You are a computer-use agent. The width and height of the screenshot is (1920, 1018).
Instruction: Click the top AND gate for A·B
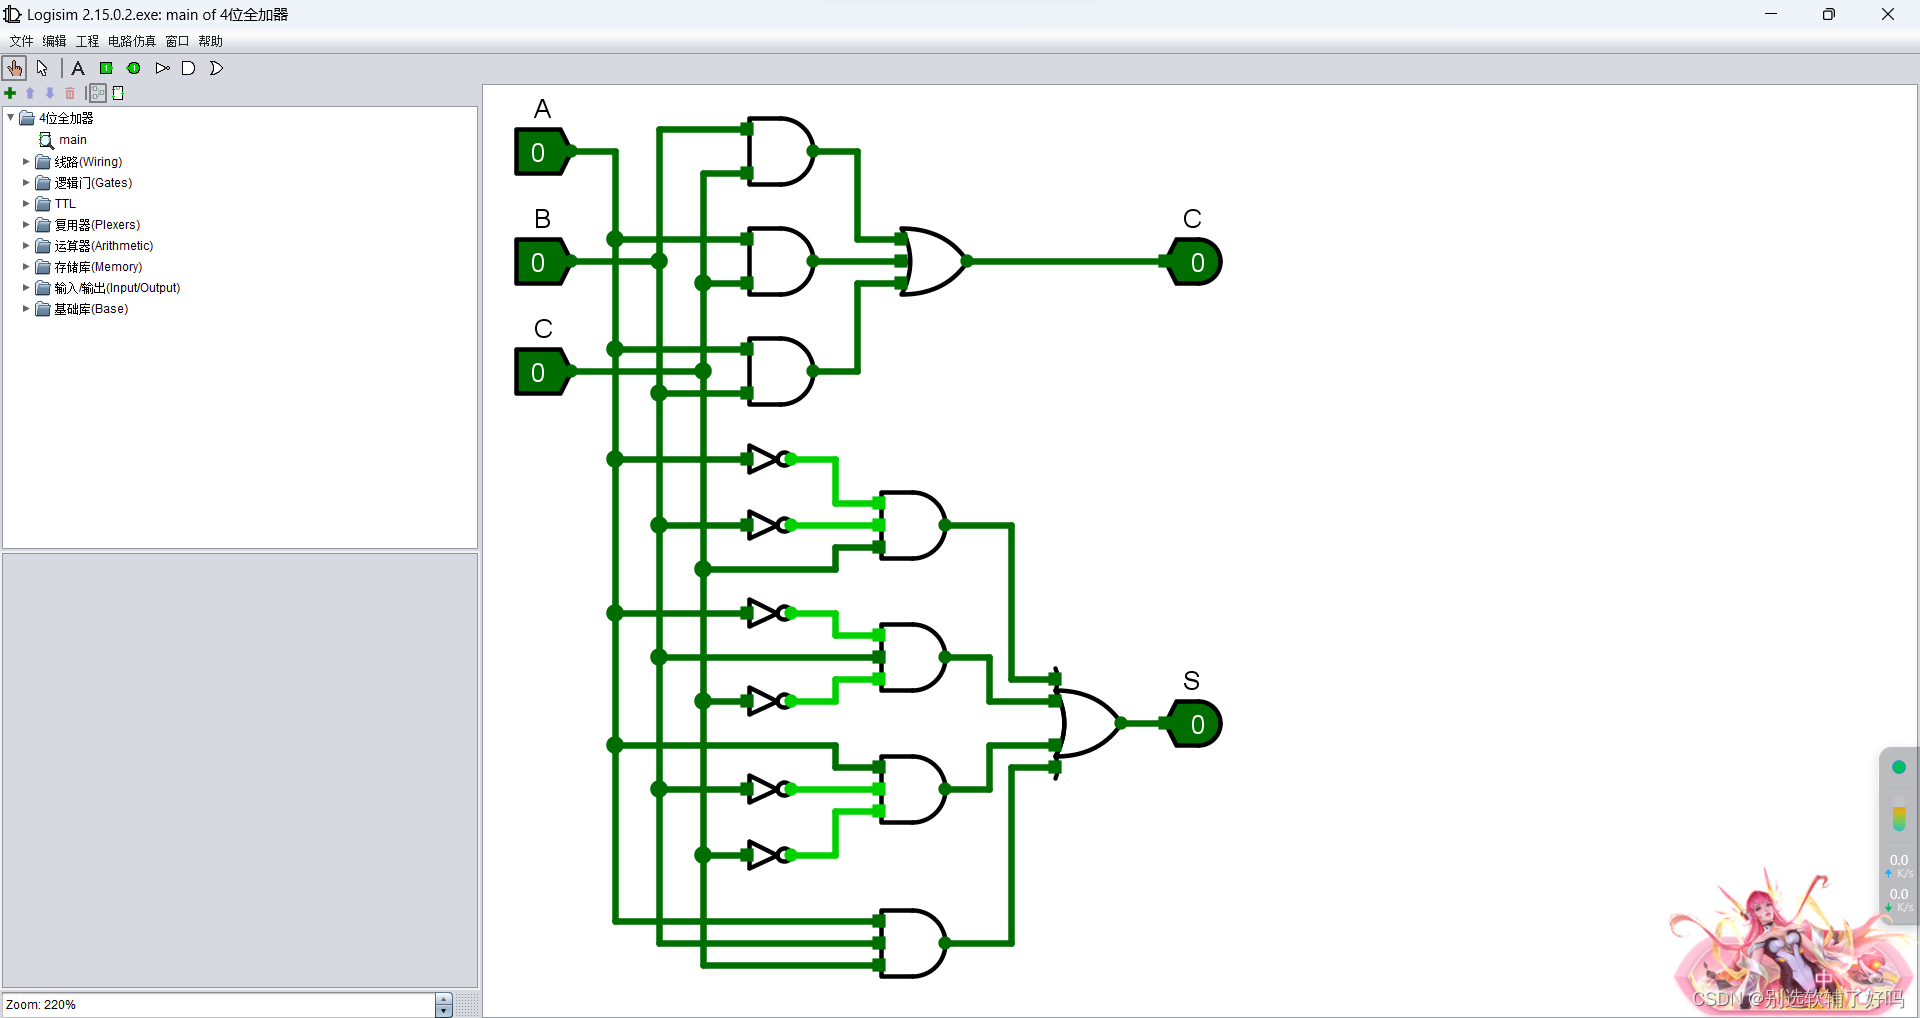(782, 152)
